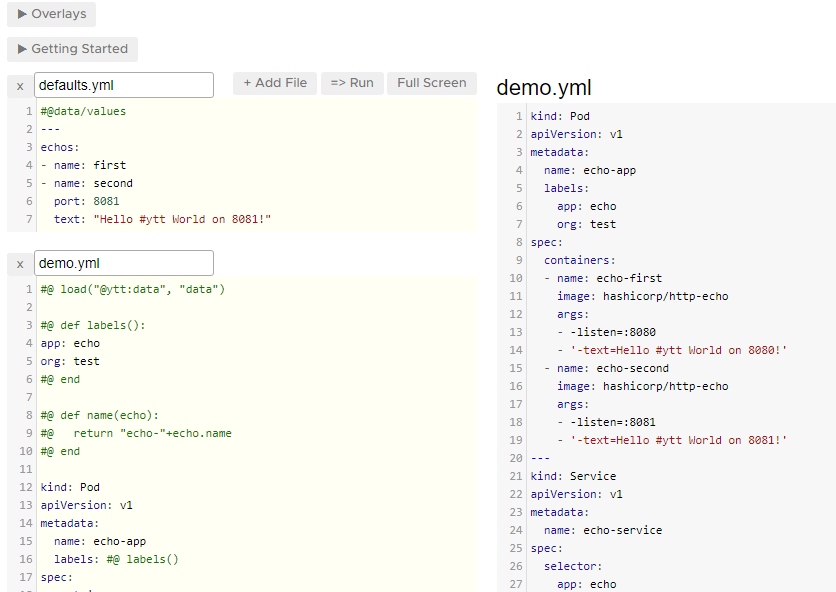836x592 pixels.
Task: Click the '#@ def name(echo):' line
Action: 100,415
